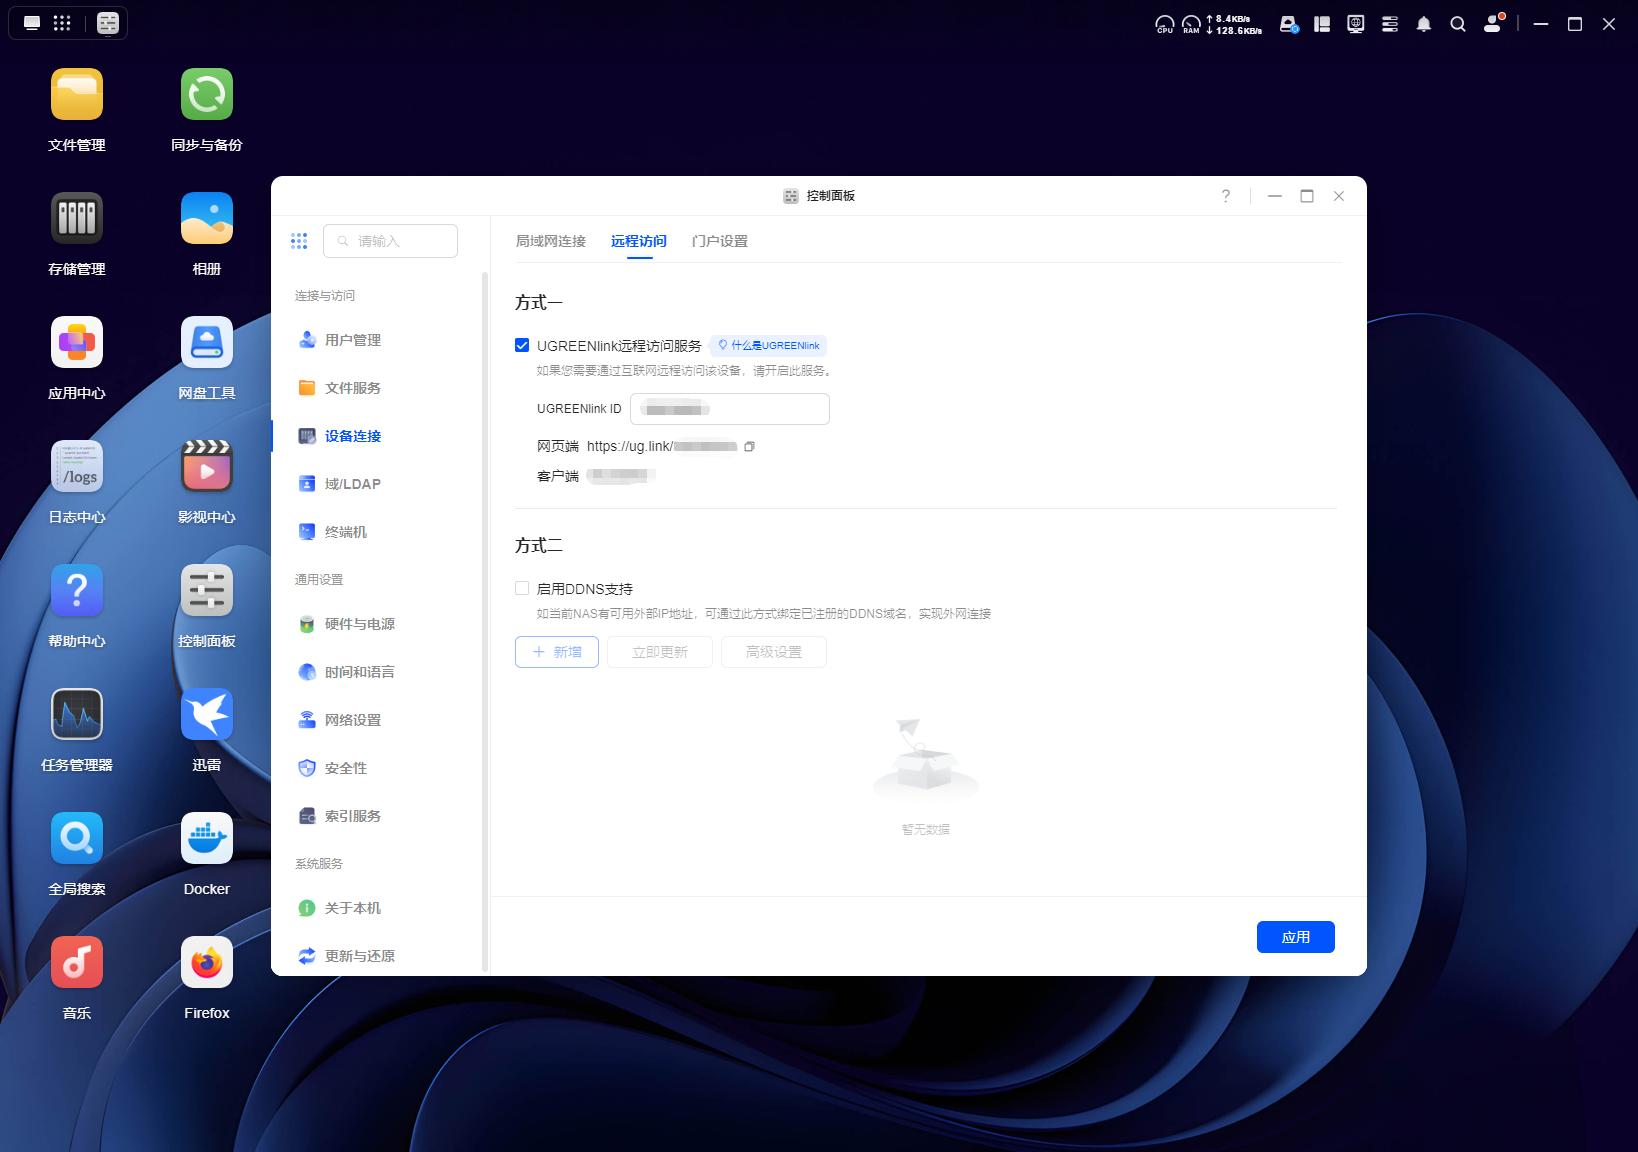The width and height of the screenshot is (1638, 1152).
Task: View the RAM usage gauge in top bar
Action: click(1191, 24)
